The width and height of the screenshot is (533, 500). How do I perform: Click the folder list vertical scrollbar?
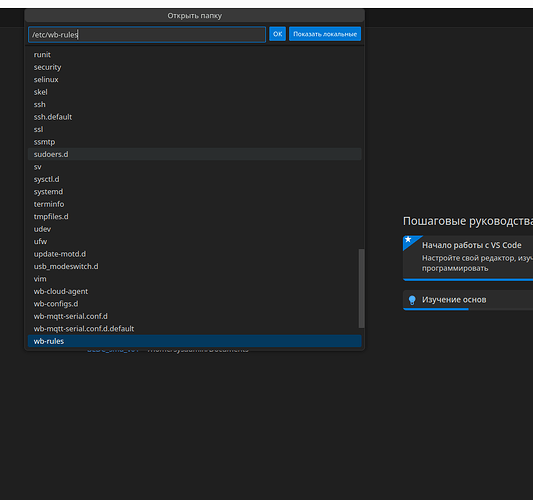click(x=362, y=289)
